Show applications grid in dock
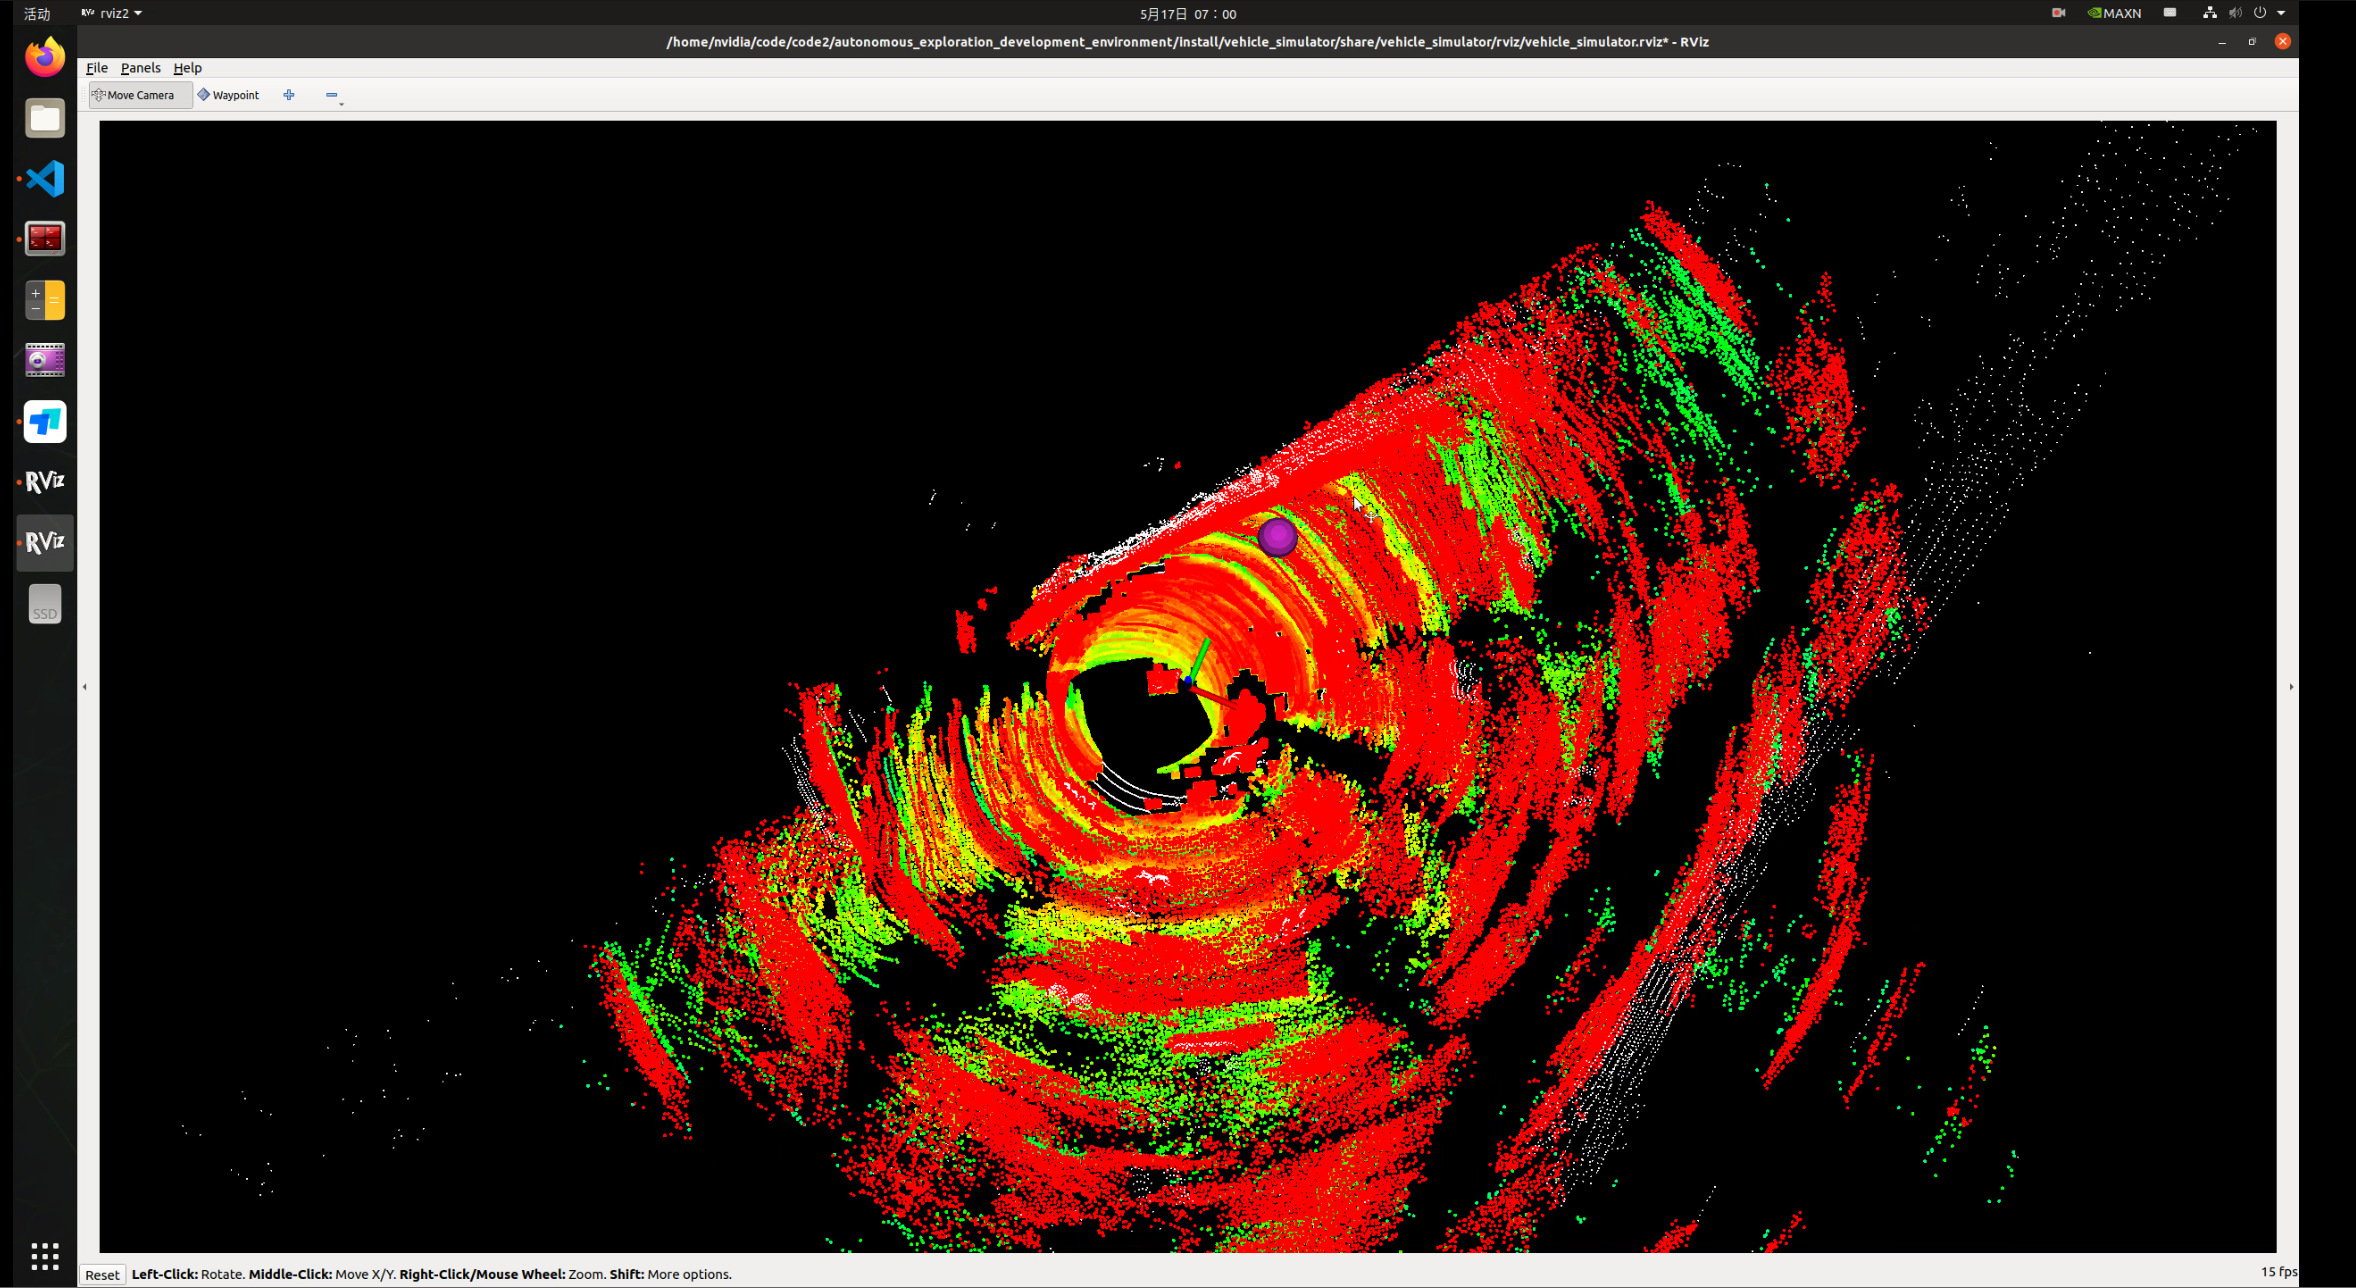The width and height of the screenshot is (2356, 1288). [x=45, y=1255]
